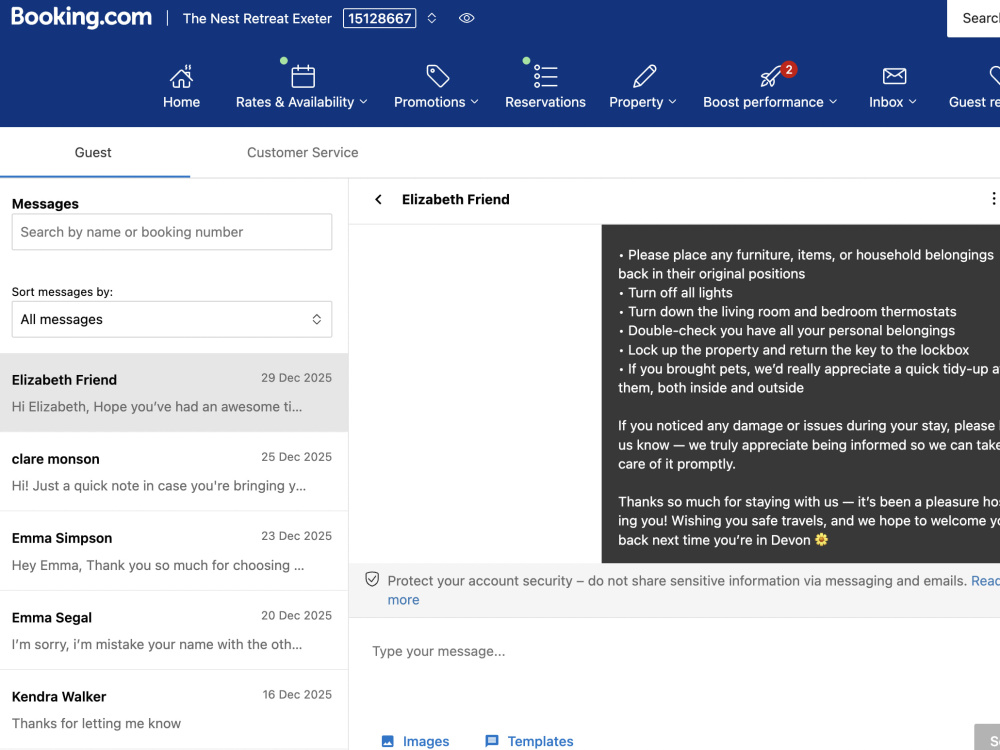Screen dimensions: 1000x750
Task: Open the All messages sort dropdown
Action: (x=172, y=320)
